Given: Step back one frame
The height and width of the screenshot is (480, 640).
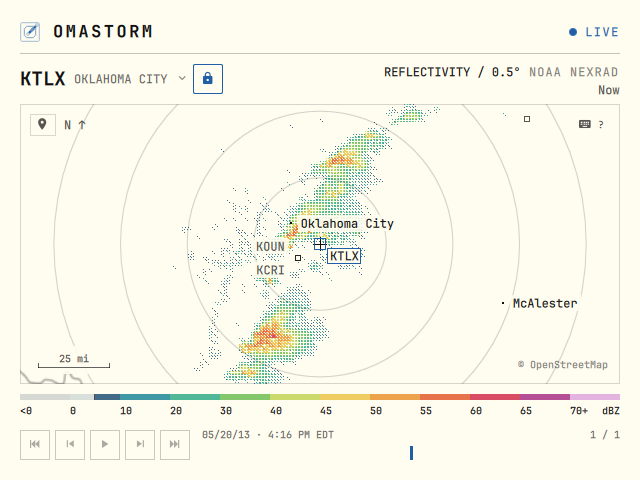Looking at the screenshot, I should (x=70, y=444).
